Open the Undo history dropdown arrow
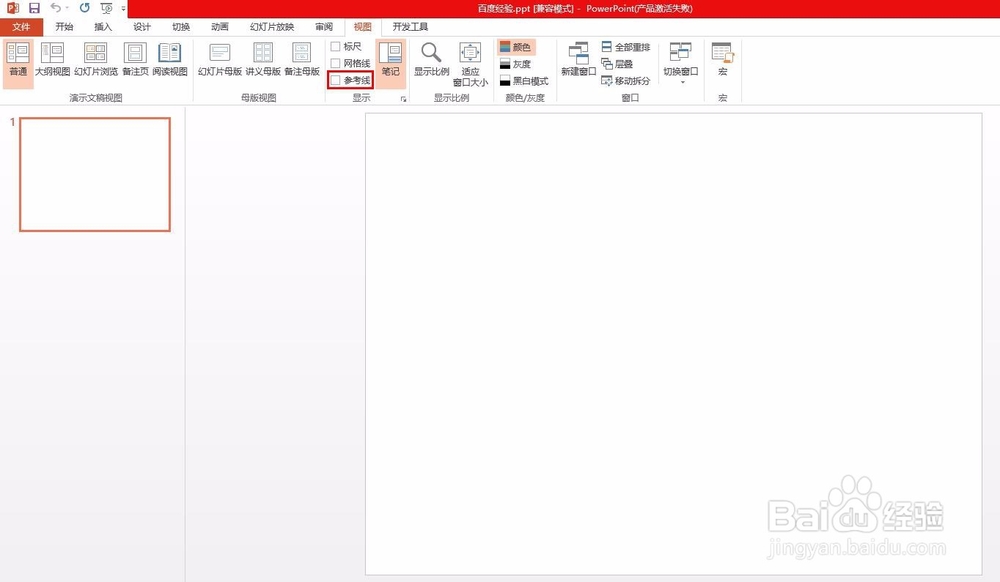Viewport: 1000px width, 582px height. point(67,8)
